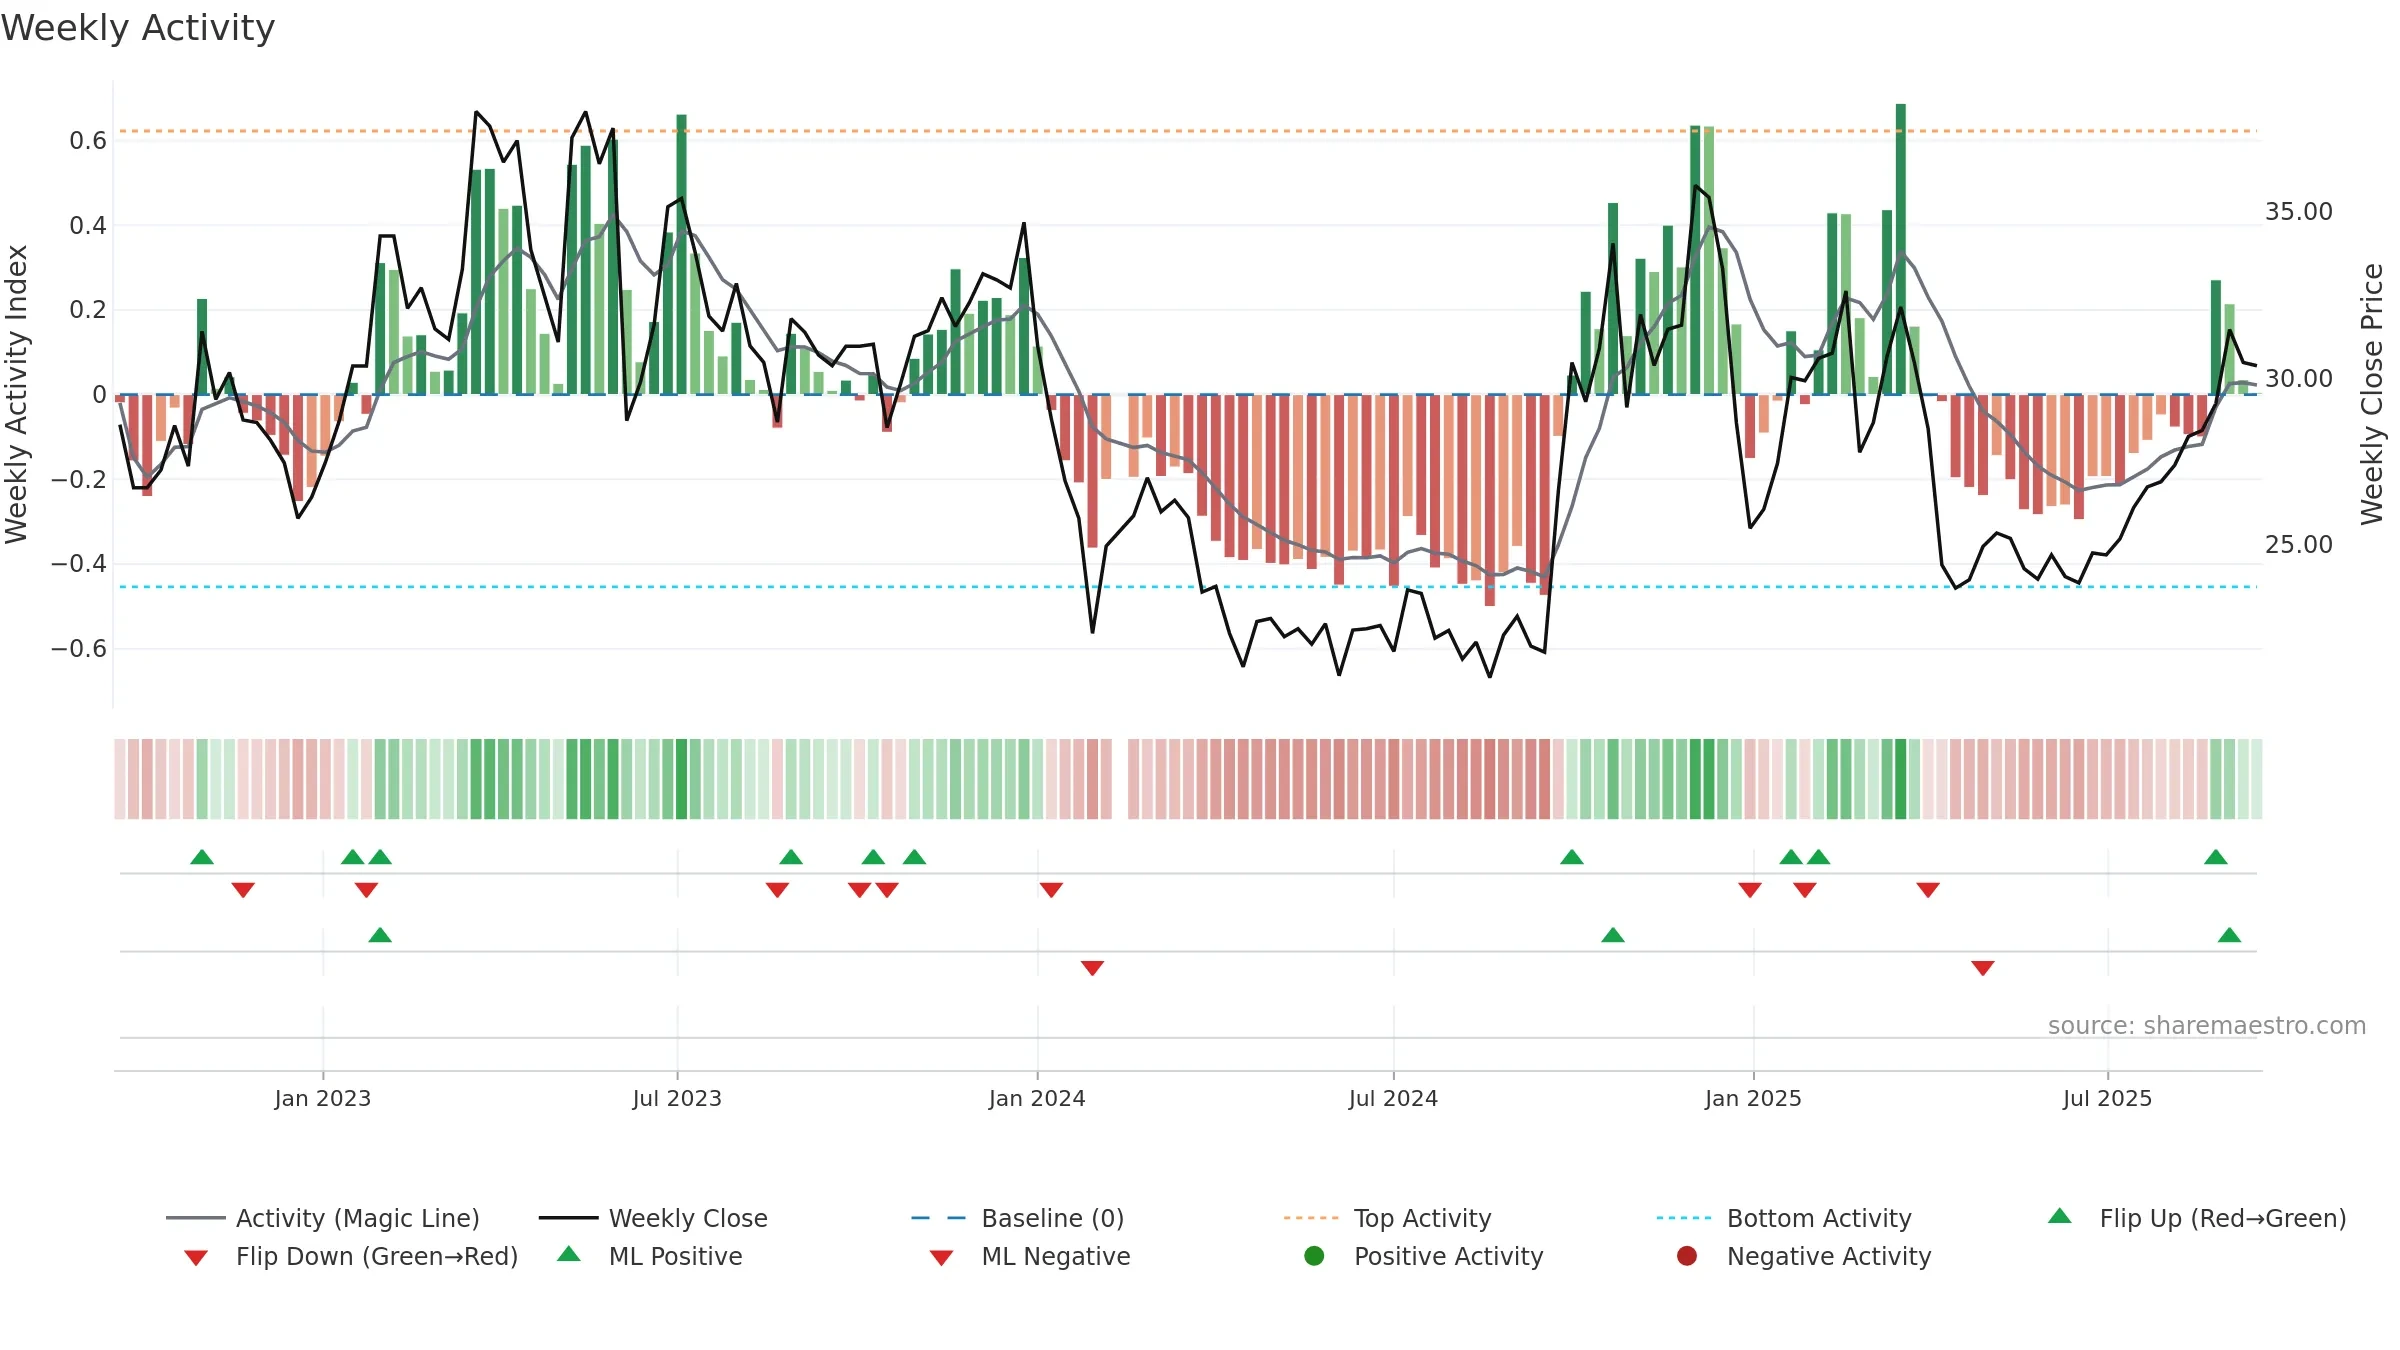Viewport: 2400px width, 1350px height.
Task: Click the −0.6 left-axis tick label
Action: pos(79,649)
